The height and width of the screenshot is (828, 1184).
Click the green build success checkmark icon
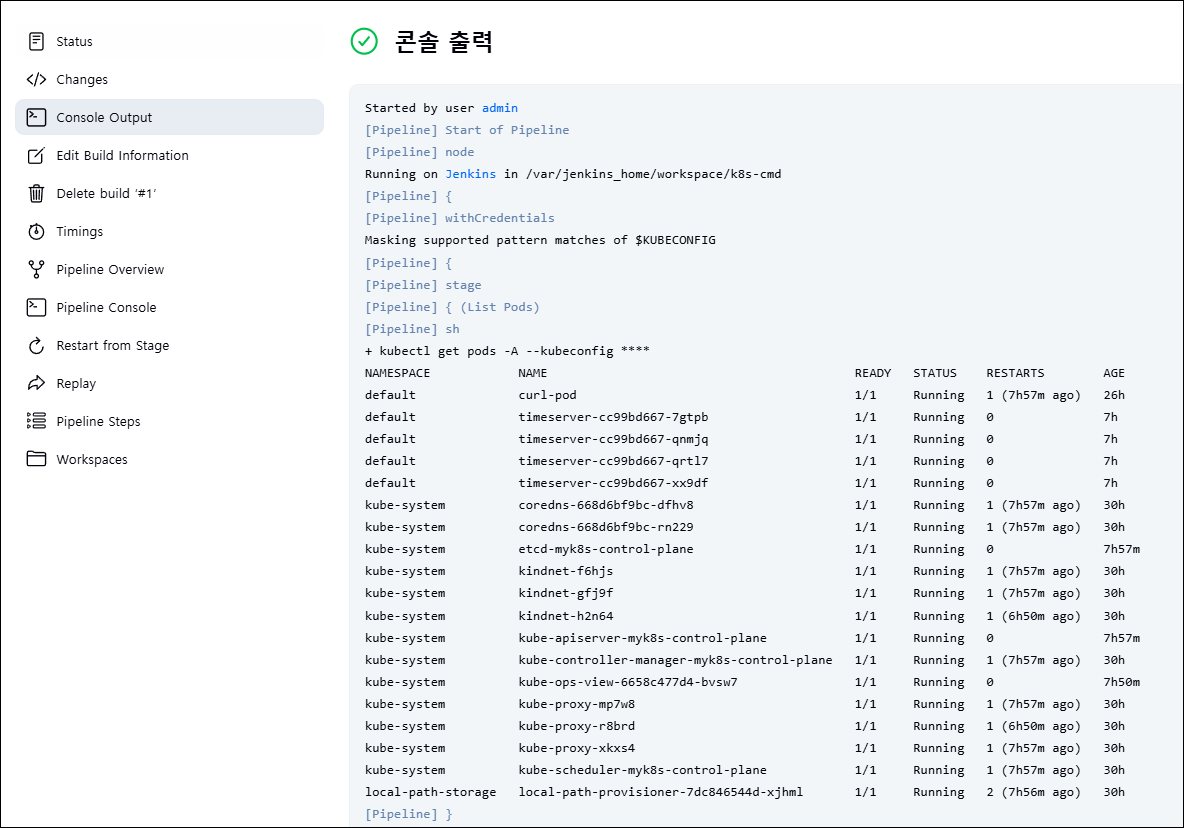click(x=364, y=42)
